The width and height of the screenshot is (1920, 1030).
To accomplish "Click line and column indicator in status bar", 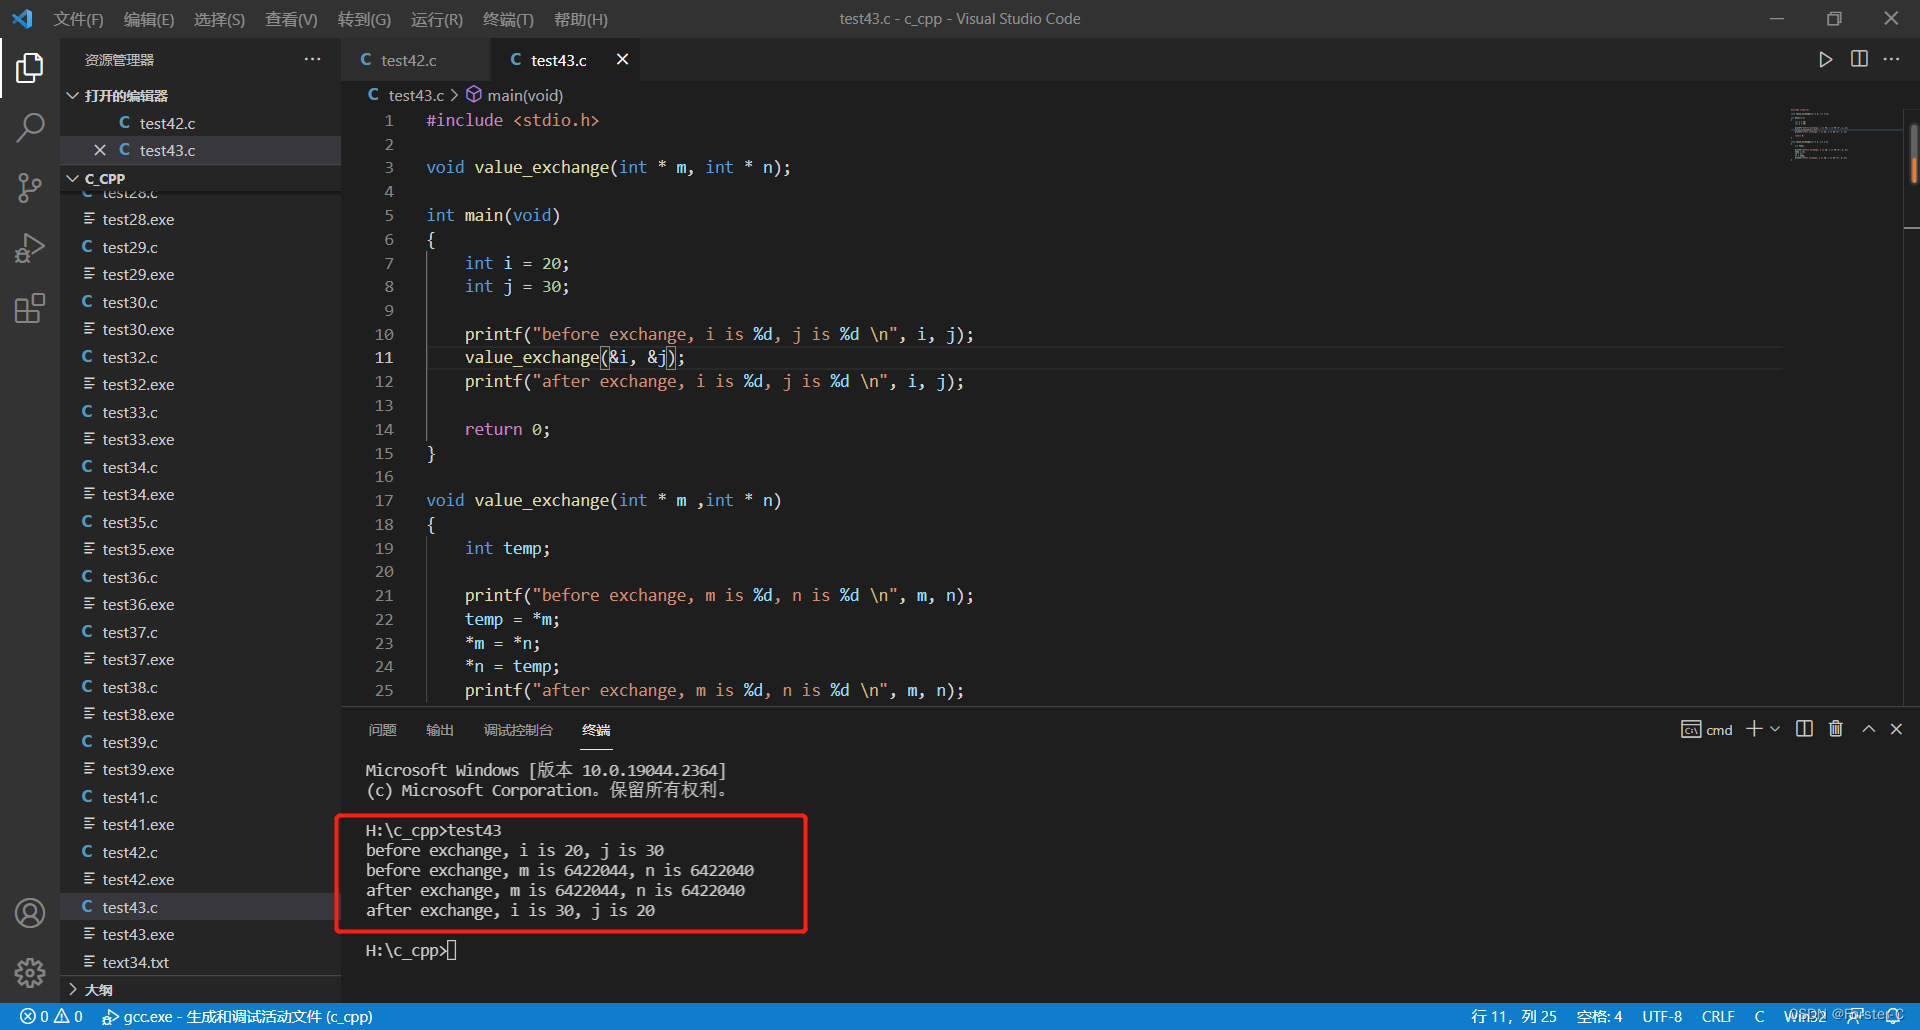I will point(1513,1016).
